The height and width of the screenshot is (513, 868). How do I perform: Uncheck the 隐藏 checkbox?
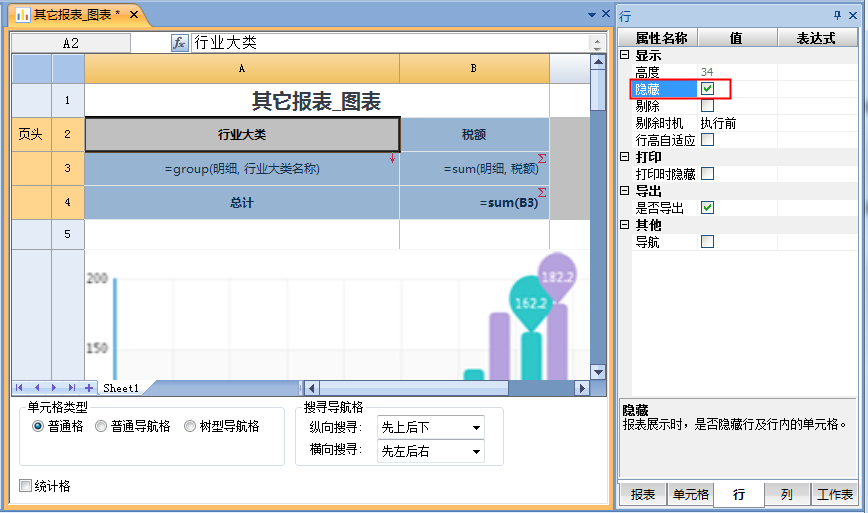coord(707,90)
